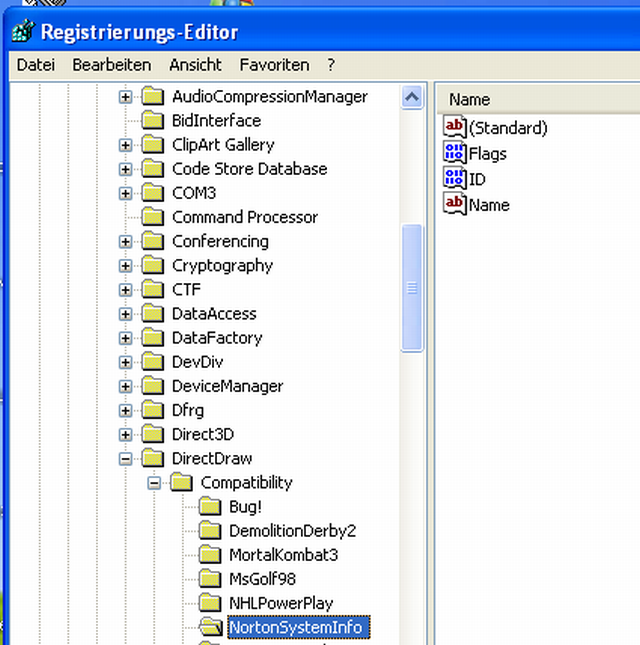Click the BidInterface folder icon
Image resolution: width=640 pixels, height=645 pixels.
click(x=153, y=121)
